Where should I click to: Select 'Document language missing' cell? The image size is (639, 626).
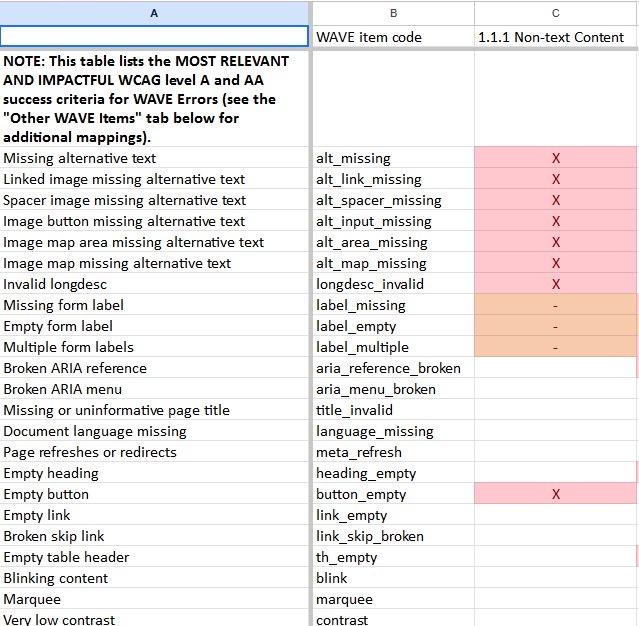coord(154,431)
